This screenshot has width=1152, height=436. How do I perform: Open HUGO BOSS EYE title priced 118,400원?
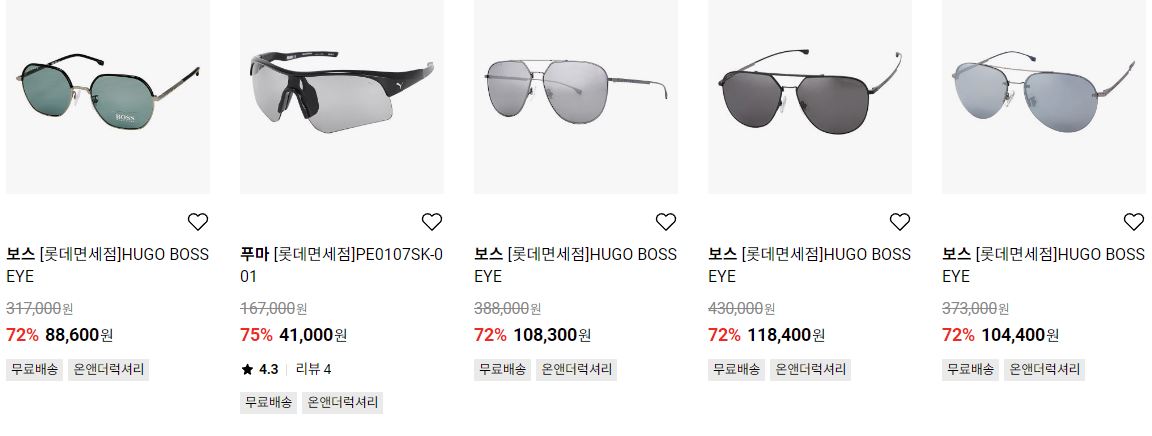pos(810,265)
